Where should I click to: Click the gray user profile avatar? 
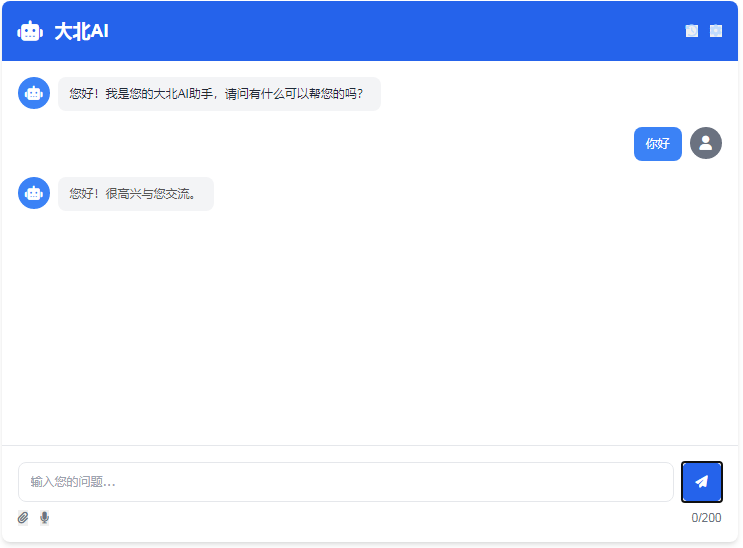706,143
